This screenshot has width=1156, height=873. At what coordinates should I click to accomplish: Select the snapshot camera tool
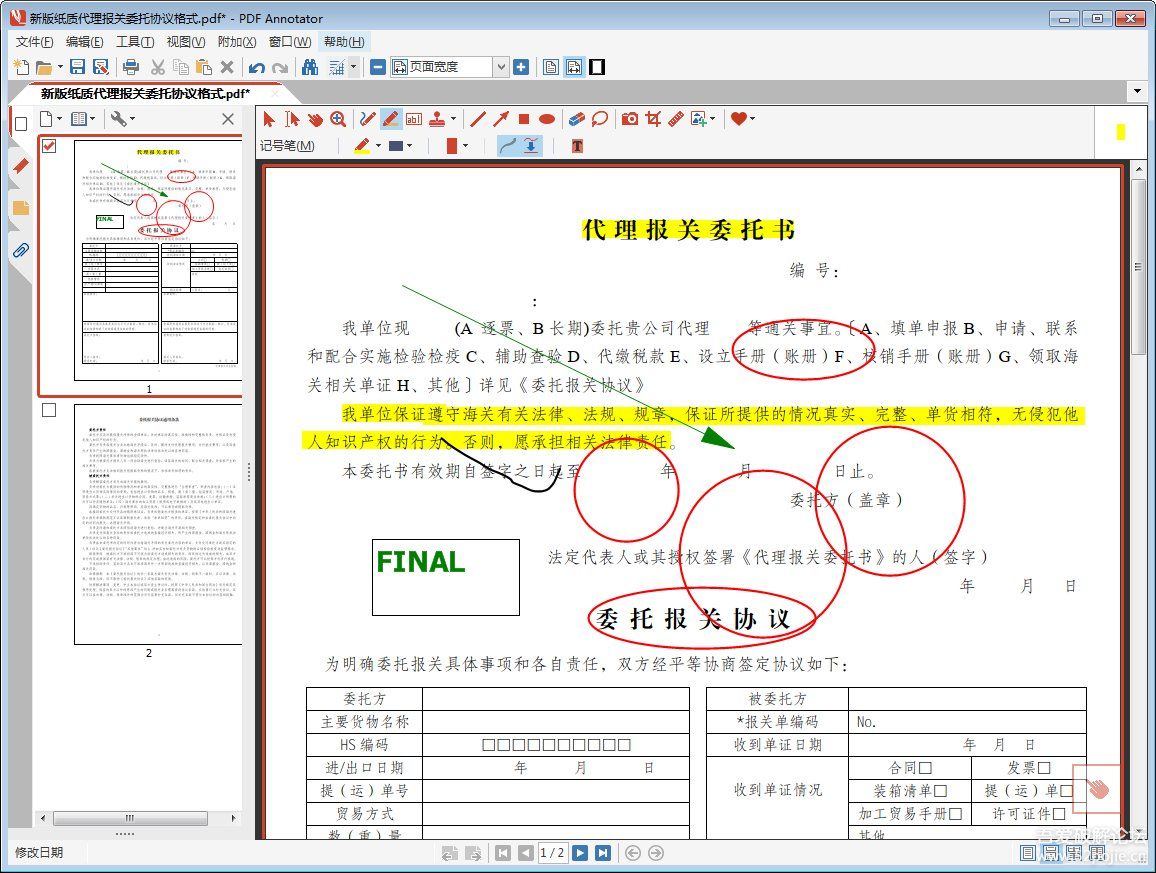point(631,118)
